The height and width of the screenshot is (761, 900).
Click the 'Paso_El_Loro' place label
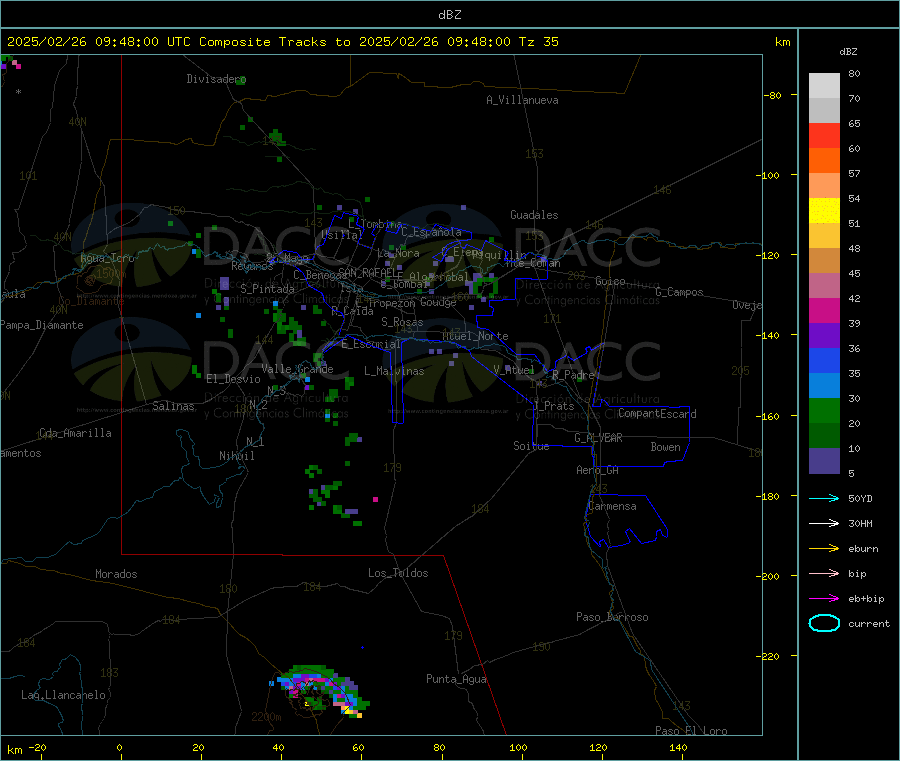(x=692, y=731)
